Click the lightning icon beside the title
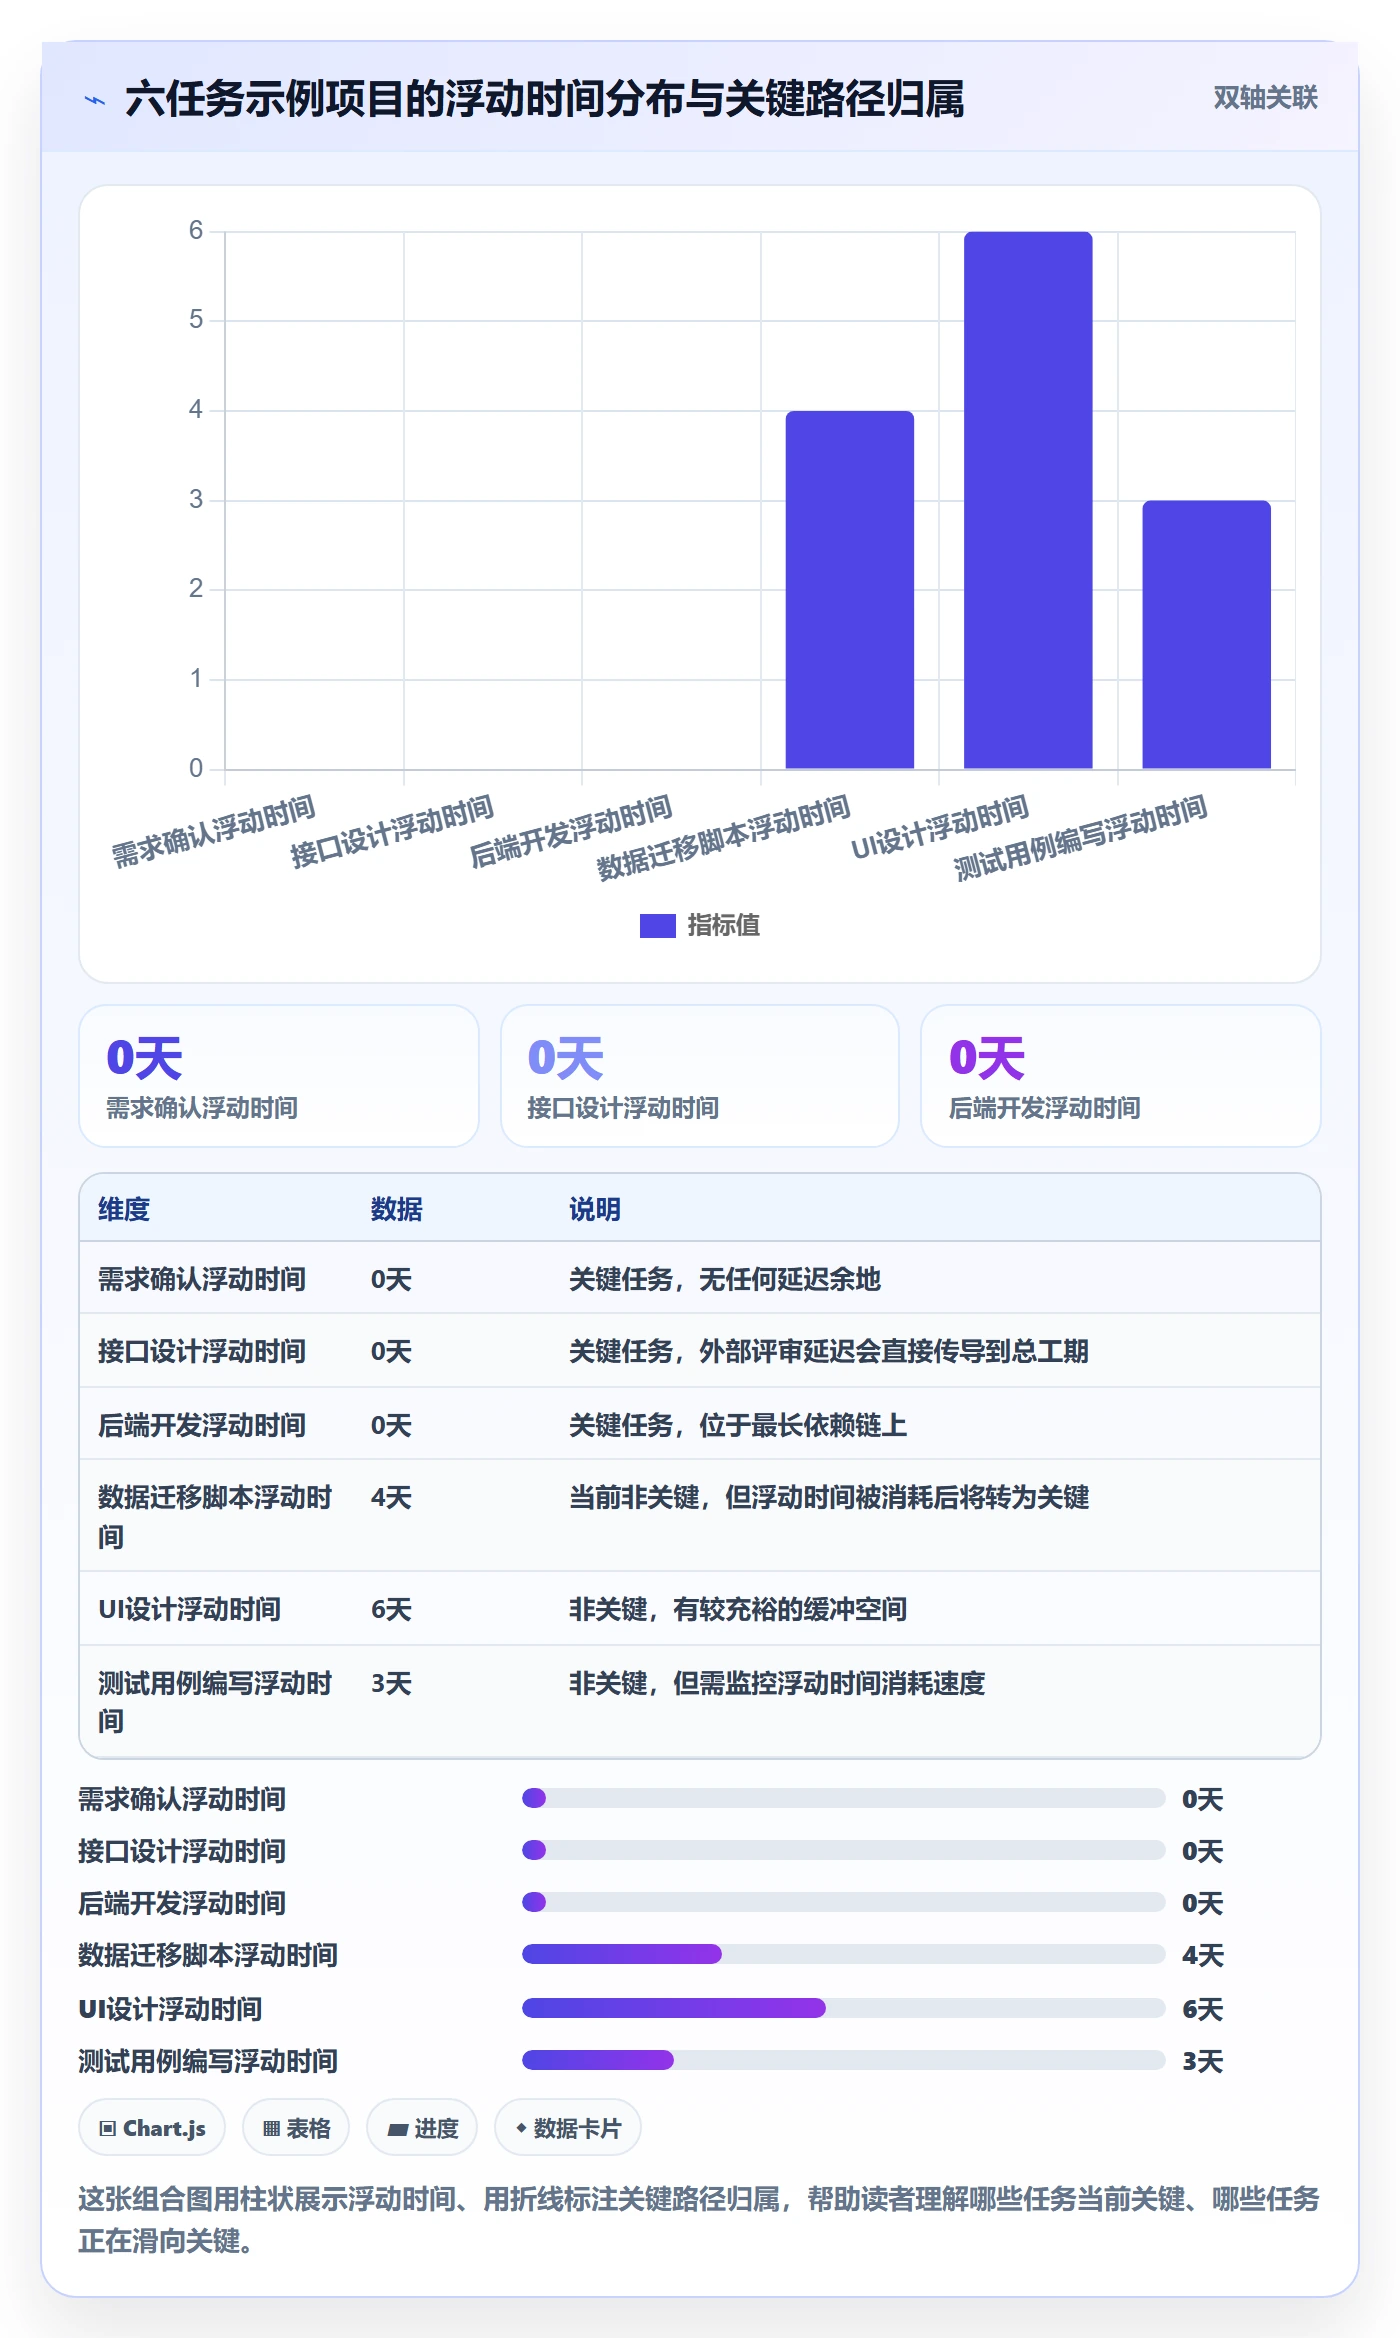This screenshot has height=2338, width=1400. (95, 100)
